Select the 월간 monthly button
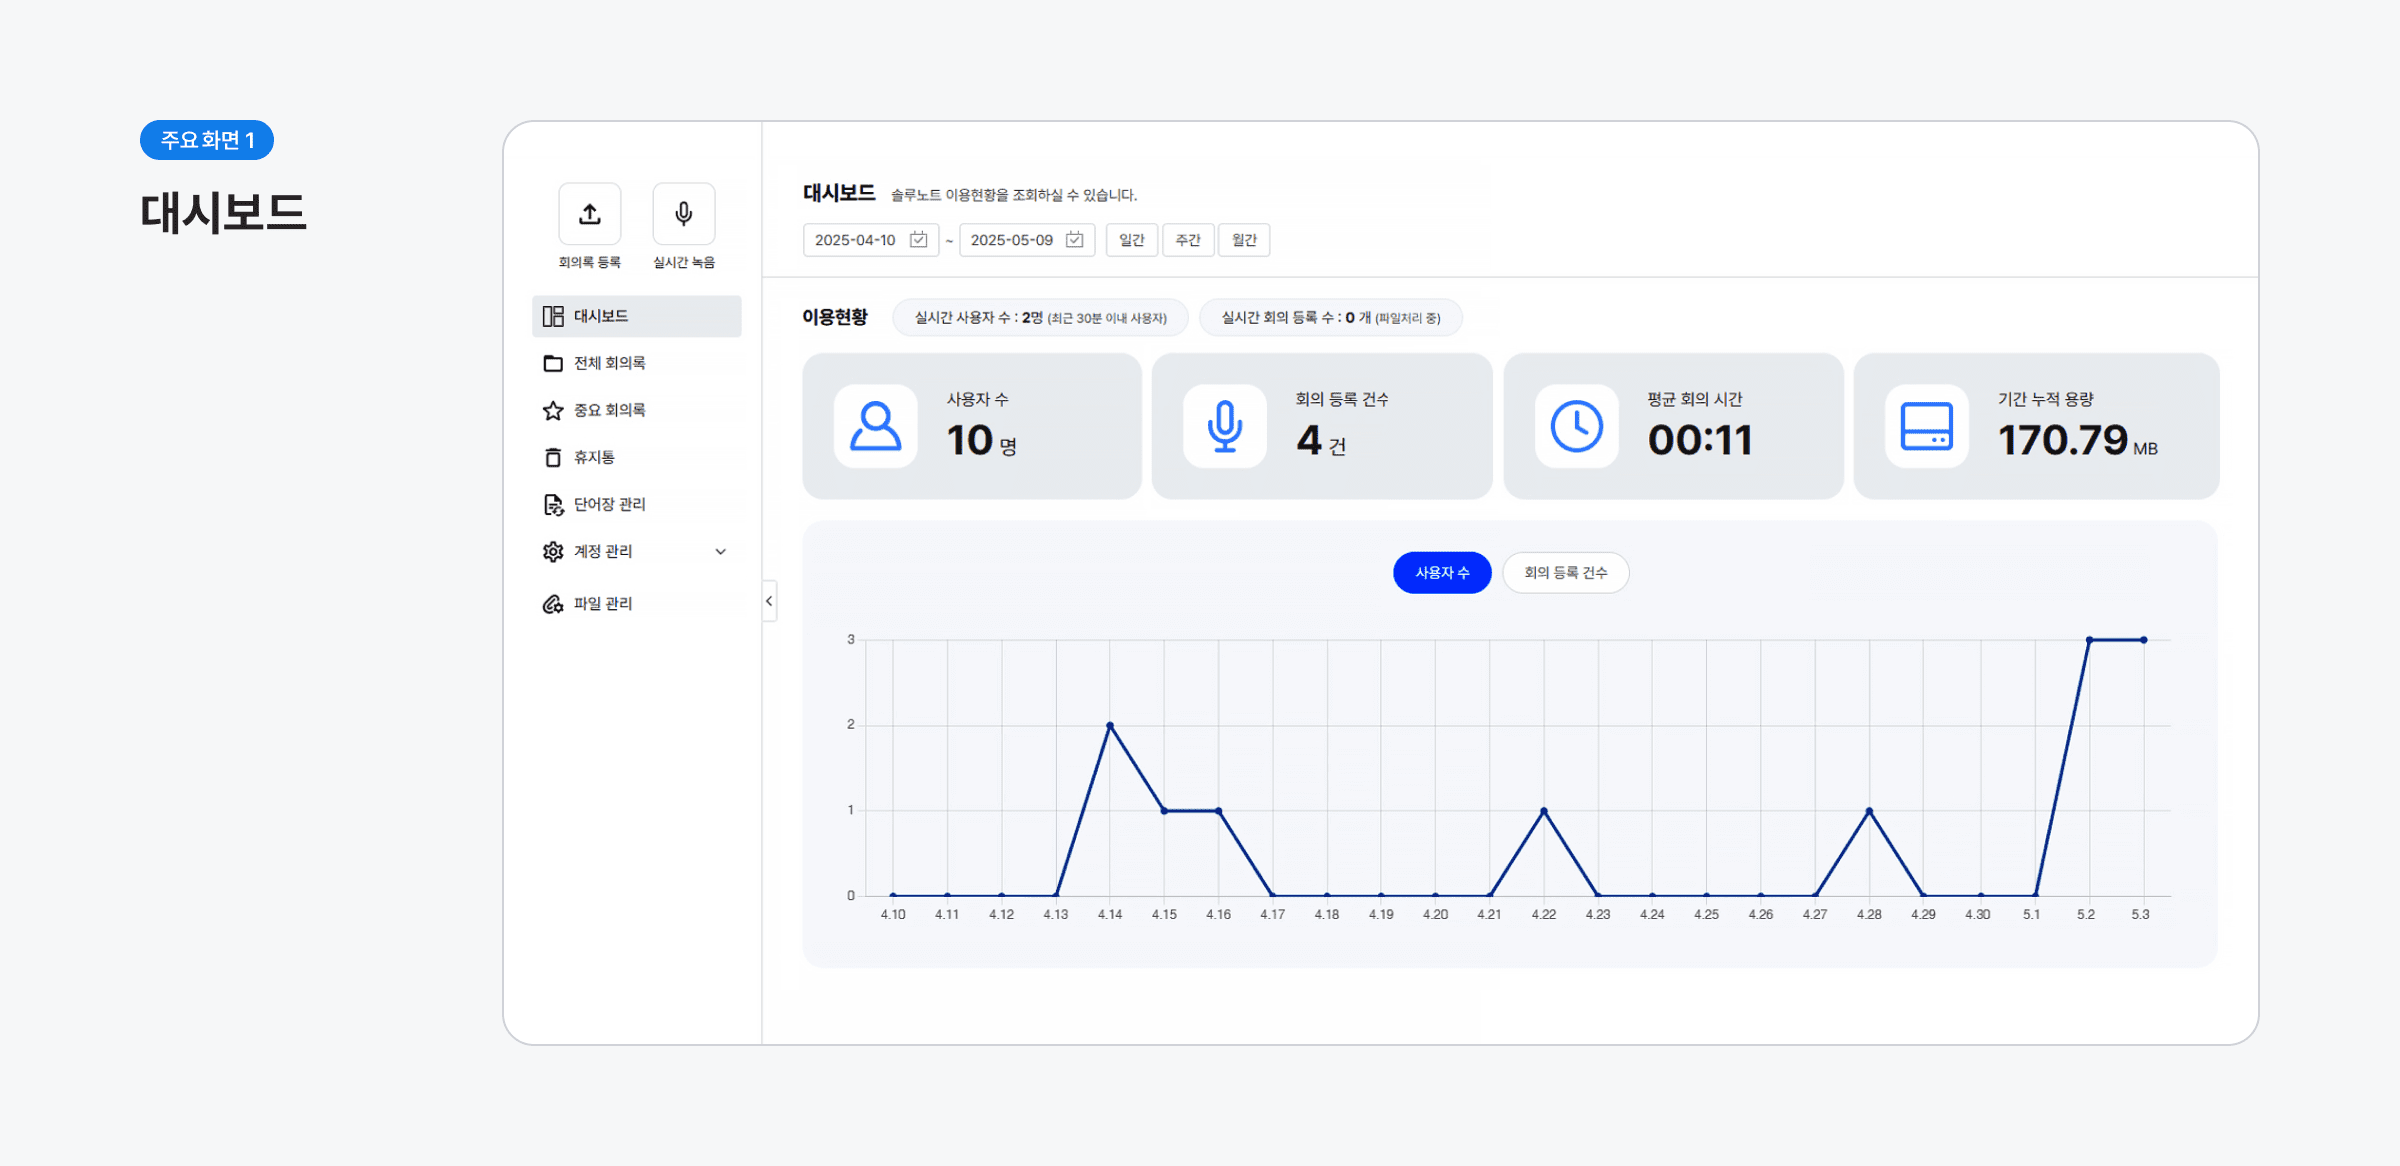This screenshot has height=1166, width=2400. (1243, 240)
